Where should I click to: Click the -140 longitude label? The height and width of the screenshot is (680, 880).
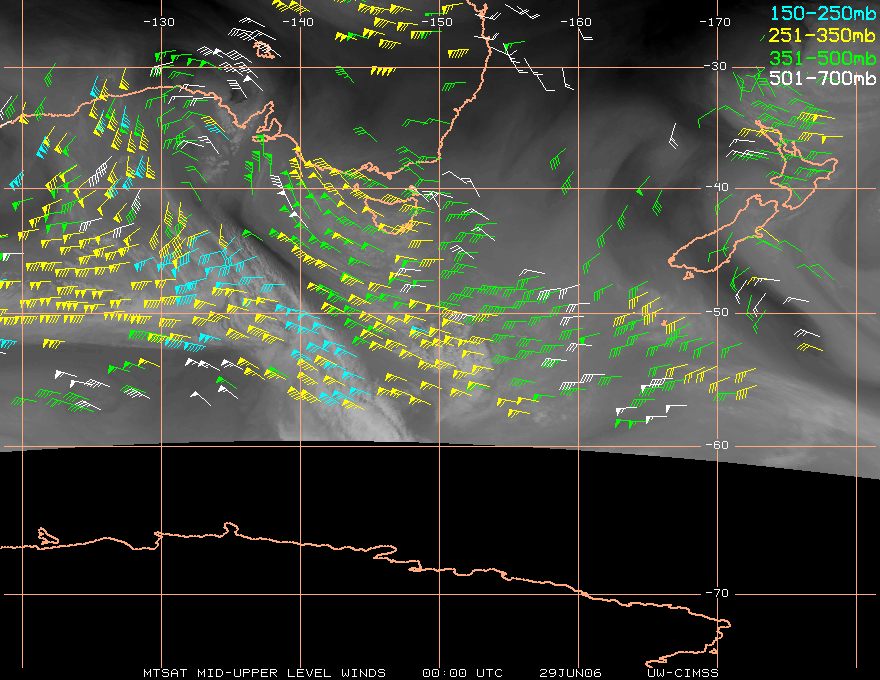pyautogui.click(x=298, y=22)
